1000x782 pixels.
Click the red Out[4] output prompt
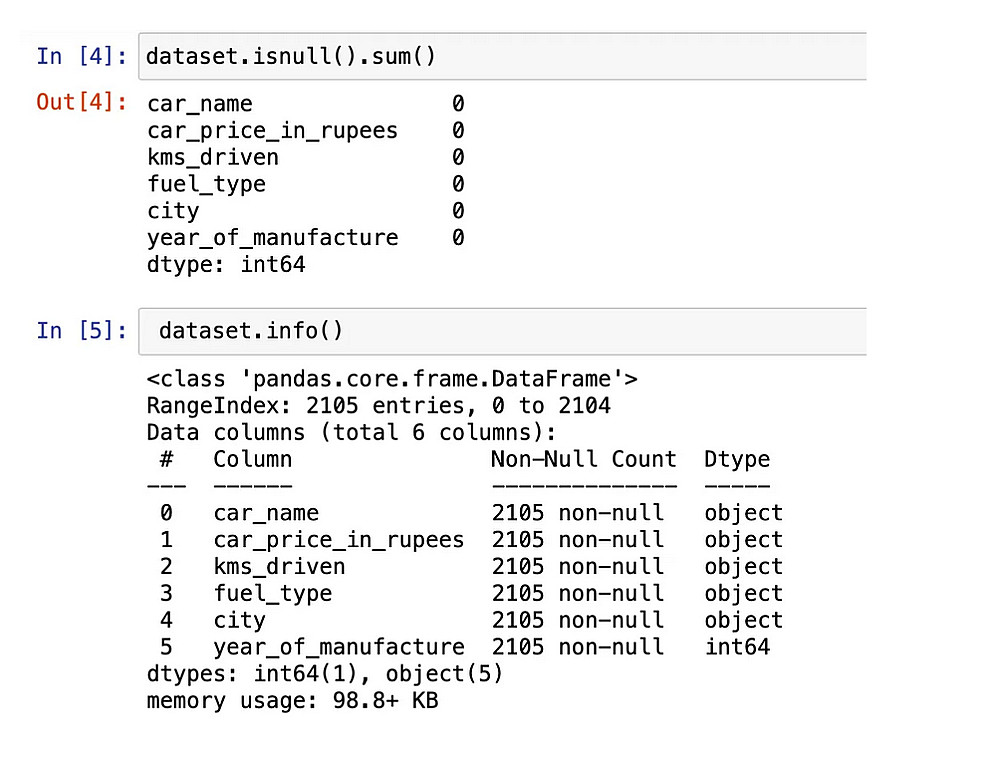pos(81,102)
